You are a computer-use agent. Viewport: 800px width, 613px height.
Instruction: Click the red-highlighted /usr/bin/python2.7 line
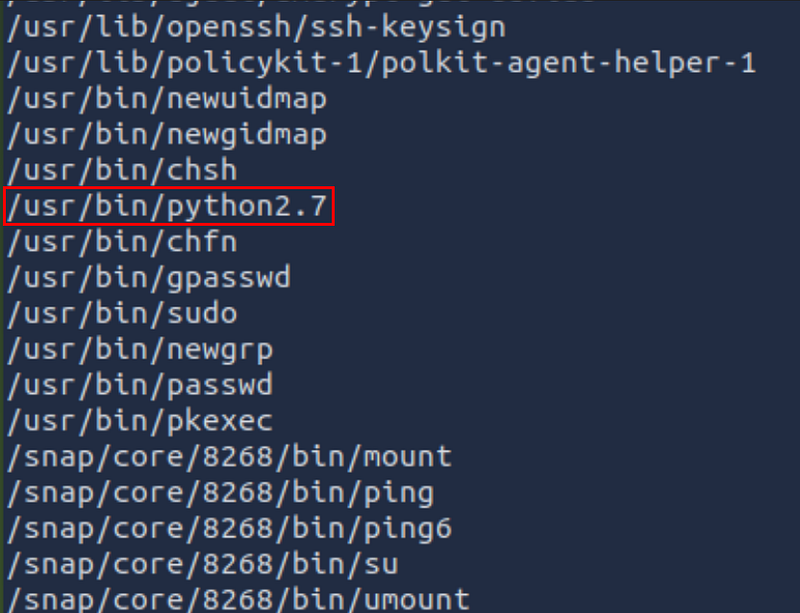[167, 207]
